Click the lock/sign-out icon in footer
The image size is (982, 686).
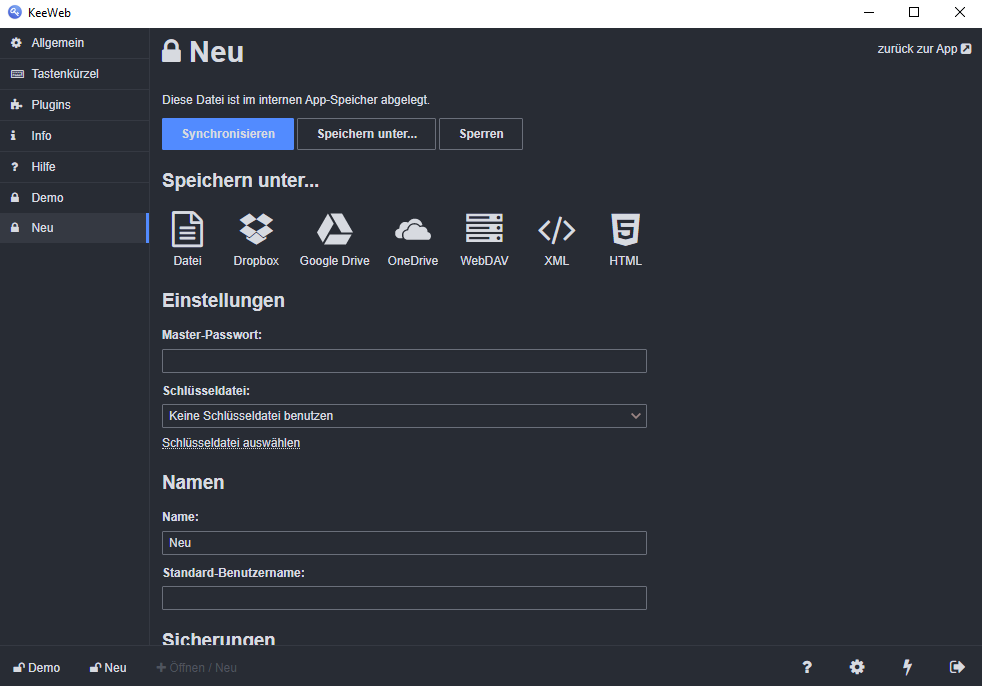tap(957, 667)
